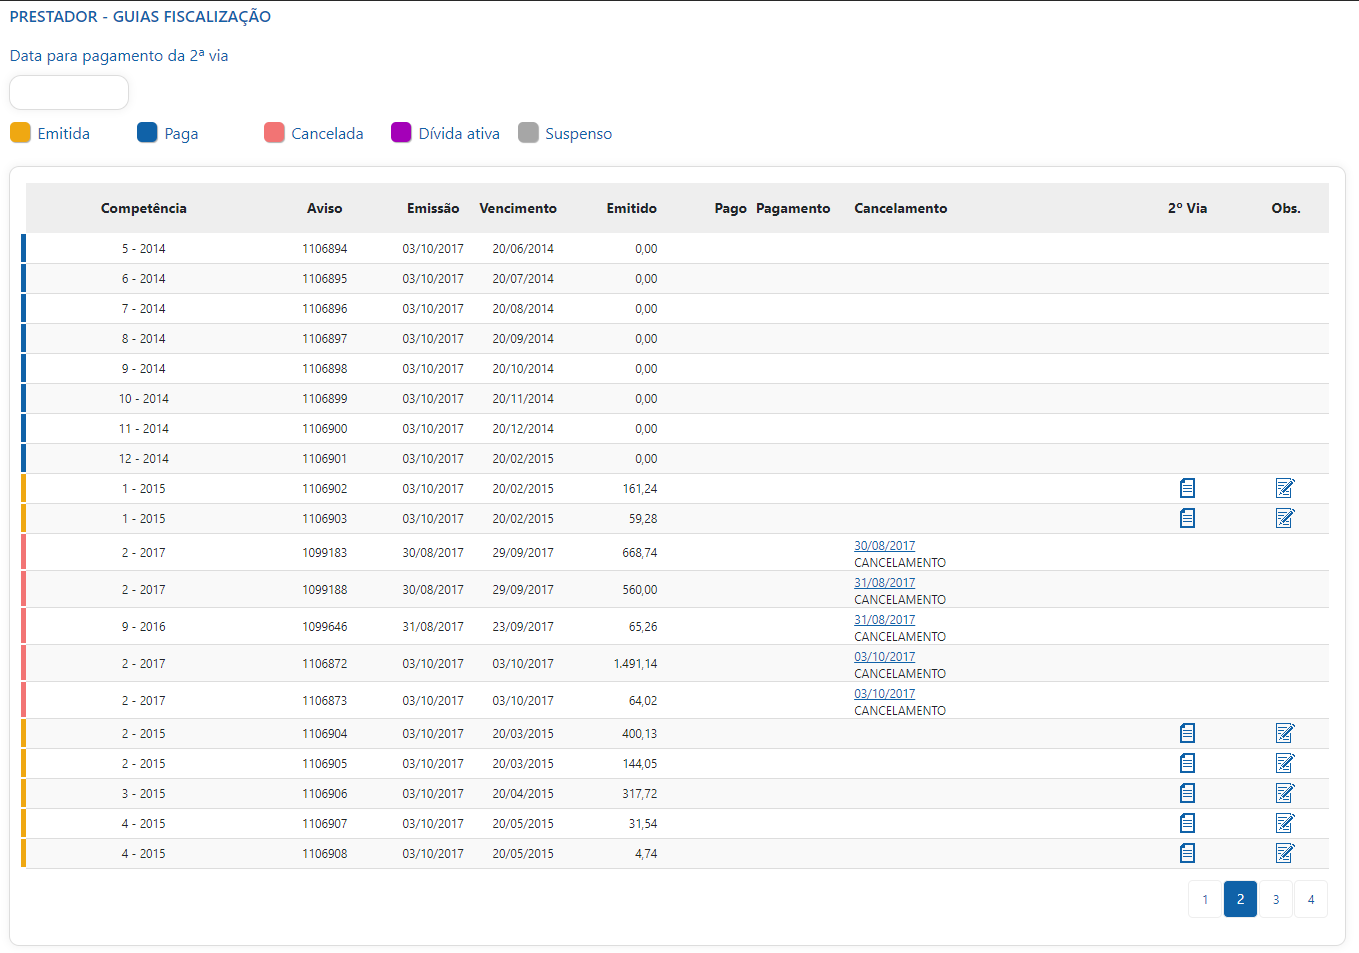Edit observation for aviso 1106902
This screenshot has height=953, width=1359.
click(x=1285, y=488)
